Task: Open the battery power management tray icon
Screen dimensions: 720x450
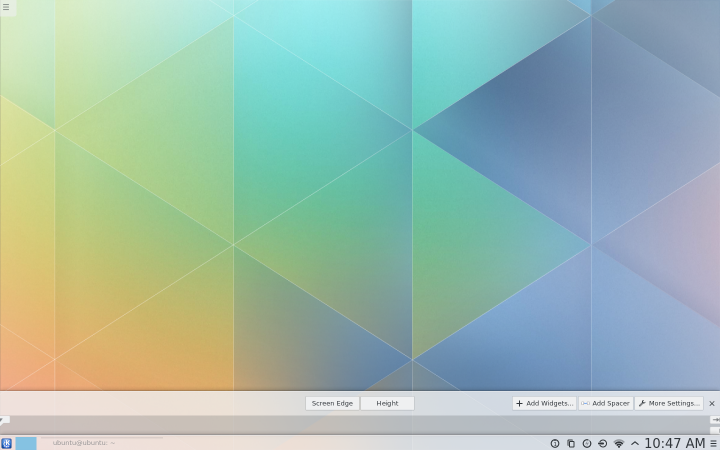Action: pyautogui.click(x=586, y=443)
